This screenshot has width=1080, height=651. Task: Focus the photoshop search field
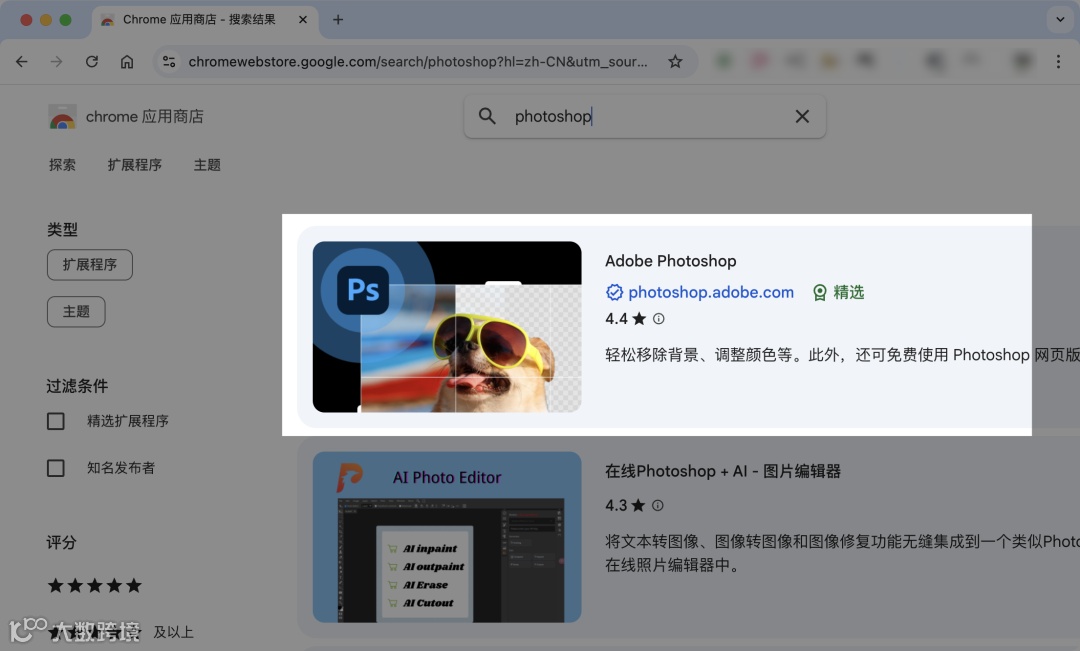click(645, 116)
